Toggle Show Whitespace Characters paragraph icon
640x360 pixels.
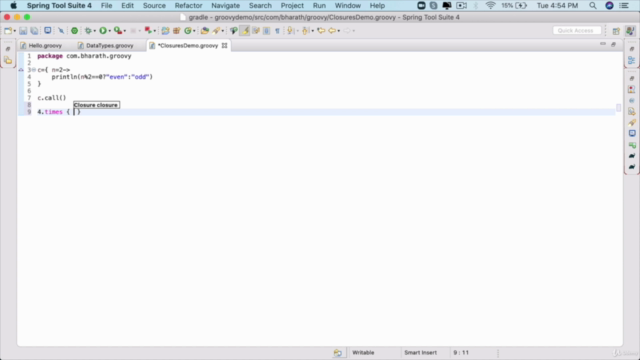click(277, 31)
